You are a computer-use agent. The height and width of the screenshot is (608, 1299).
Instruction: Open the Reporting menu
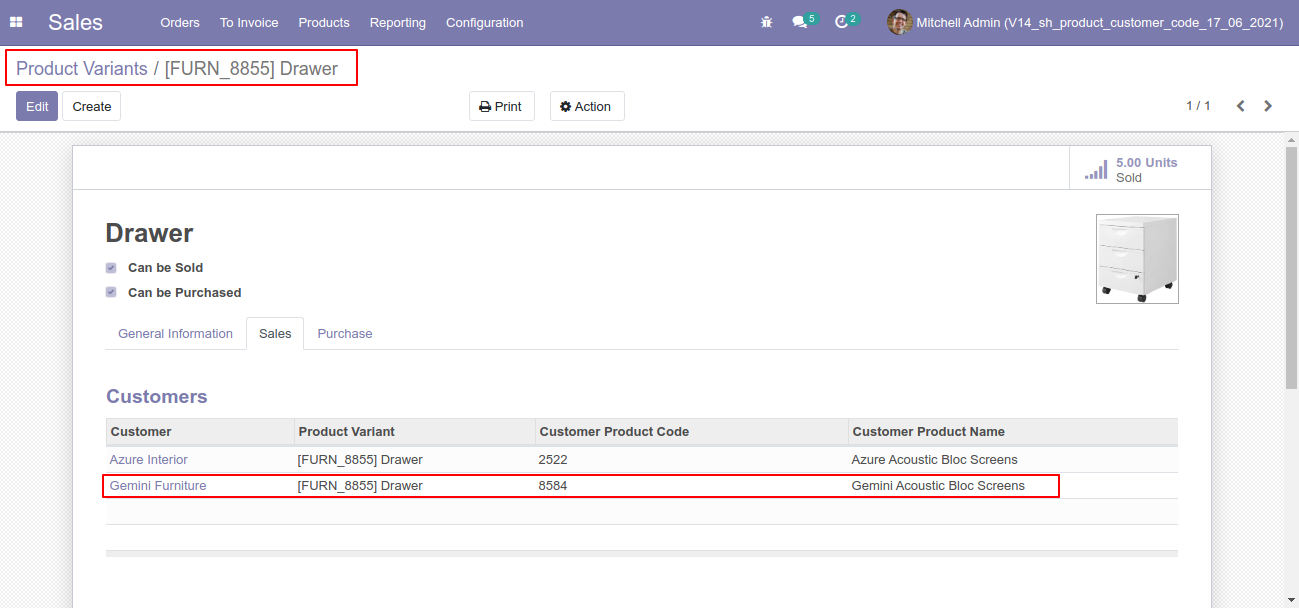[398, 22]
